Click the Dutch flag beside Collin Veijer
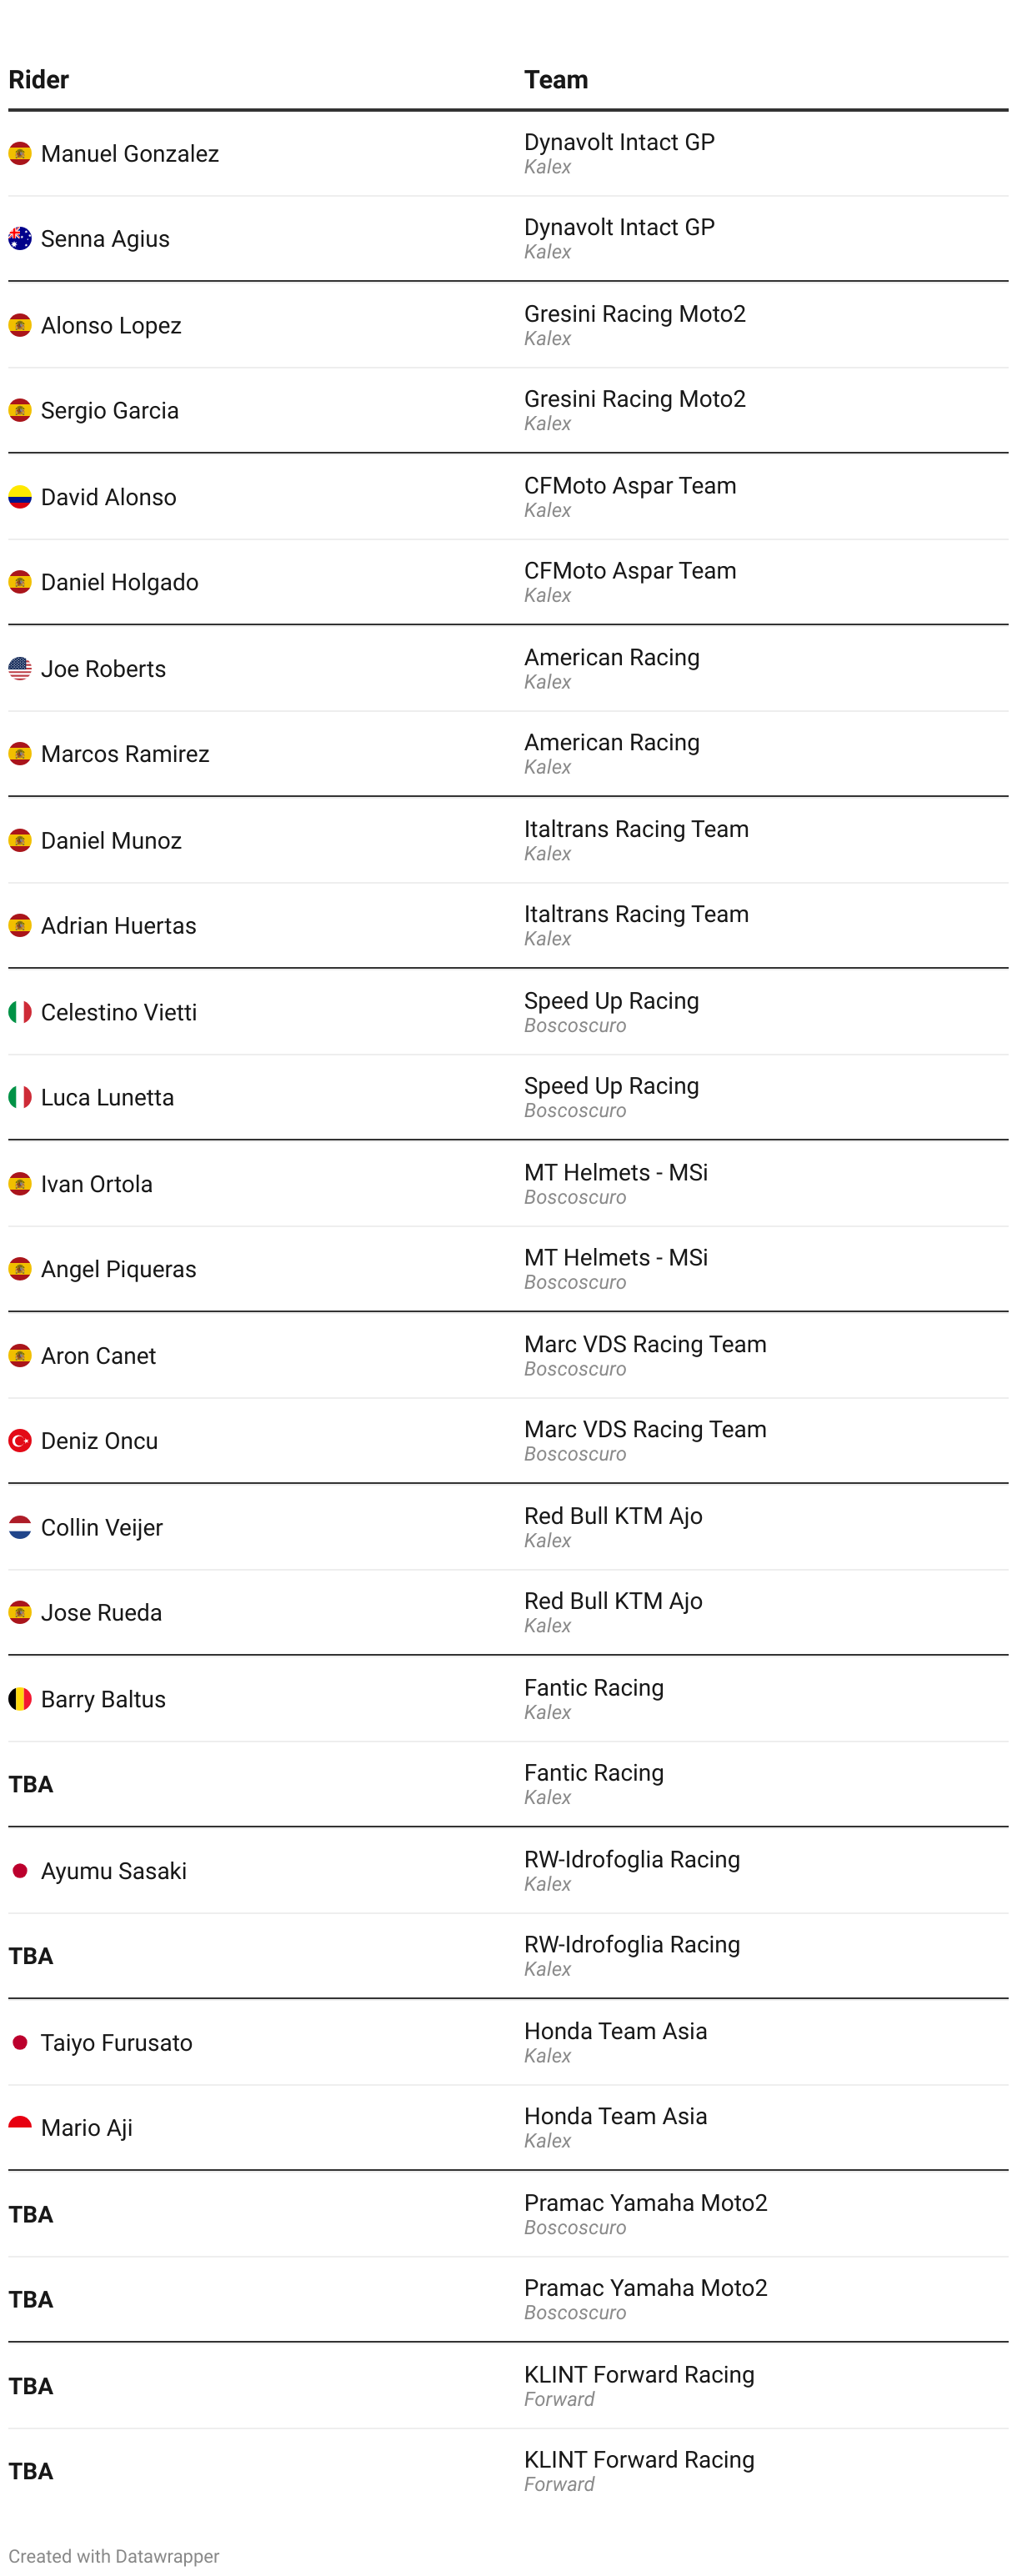 point(20,1528)
